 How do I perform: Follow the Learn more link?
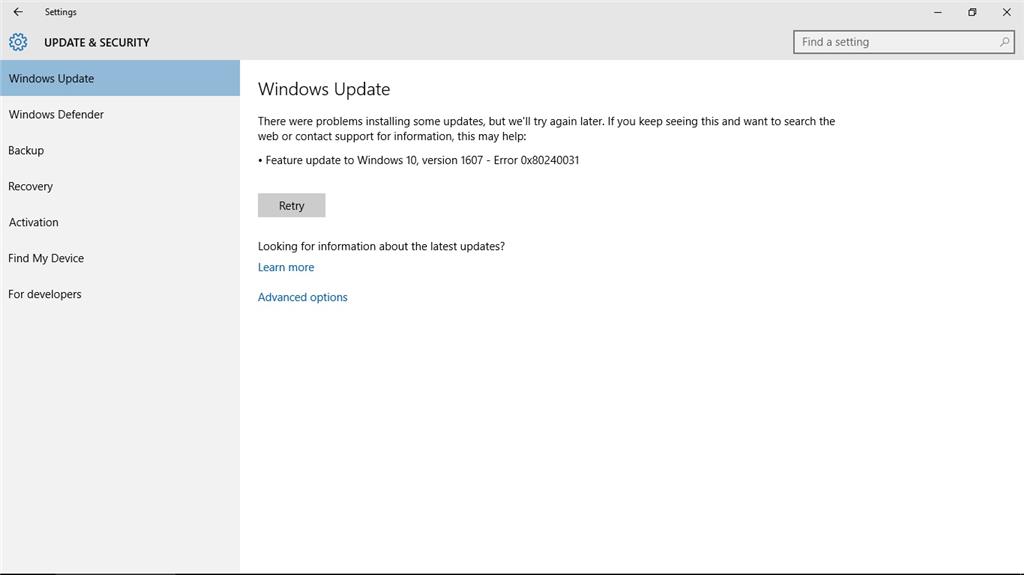[x=286, y=267]
